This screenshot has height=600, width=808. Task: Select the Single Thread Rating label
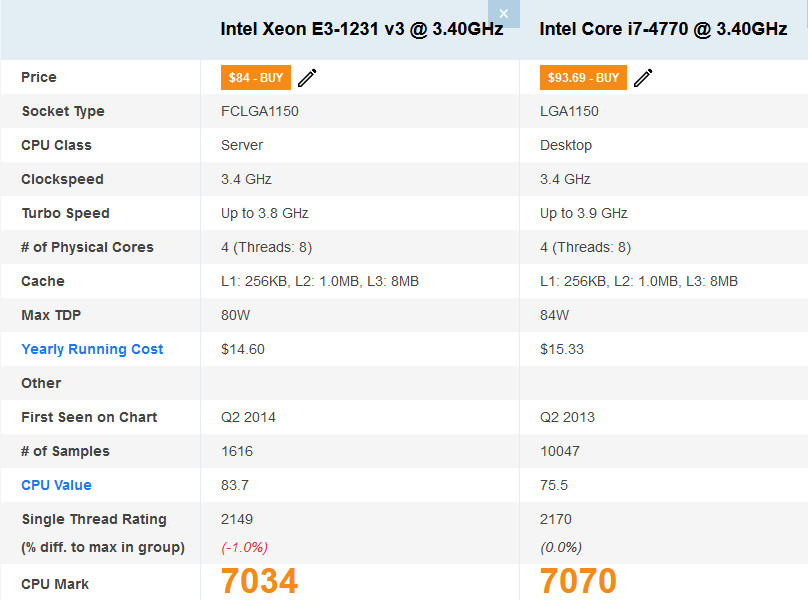pos(94,519)
